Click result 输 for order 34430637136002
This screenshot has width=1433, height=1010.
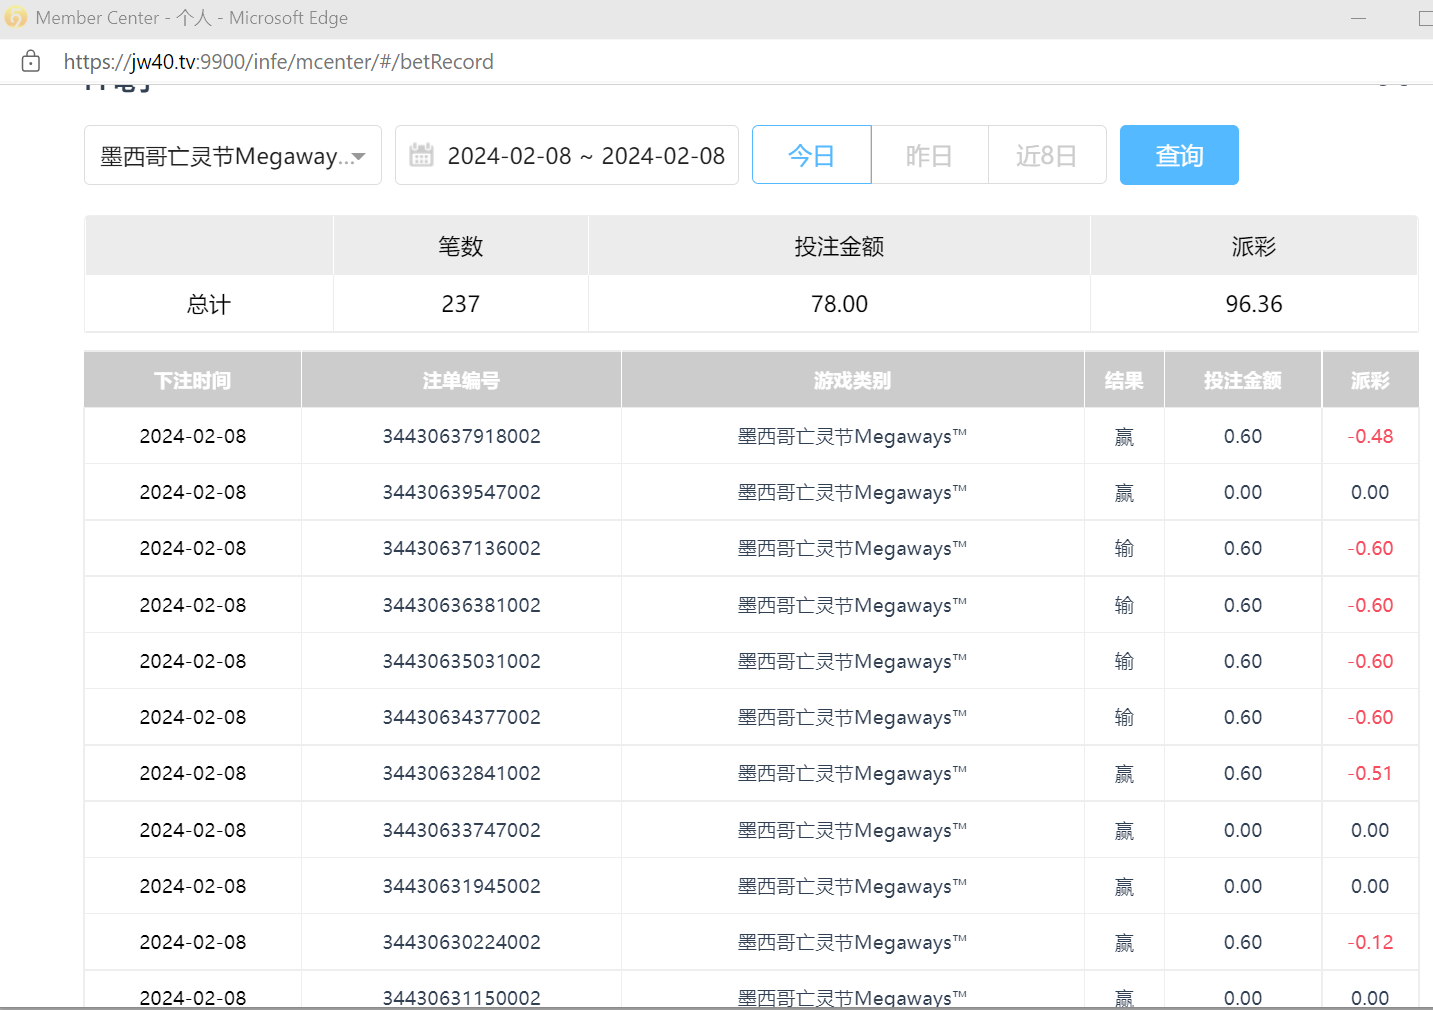pos(1124,548)
